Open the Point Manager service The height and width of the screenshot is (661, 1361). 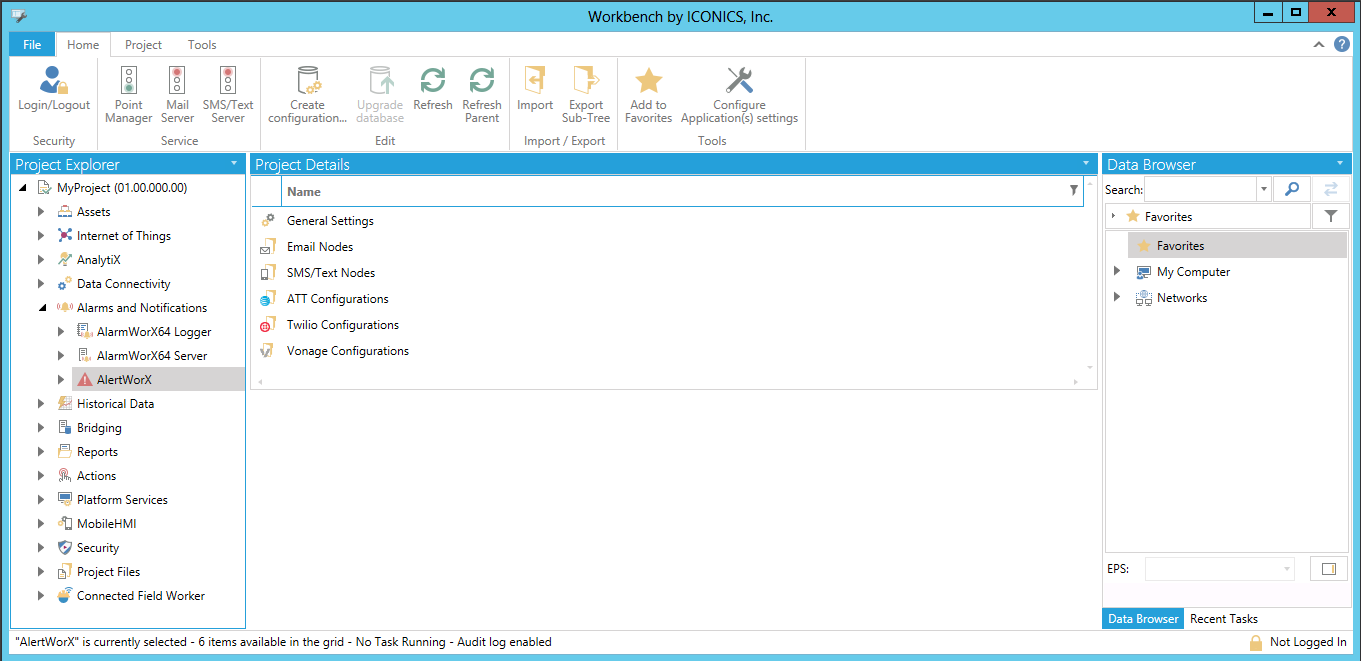(128, 81)
